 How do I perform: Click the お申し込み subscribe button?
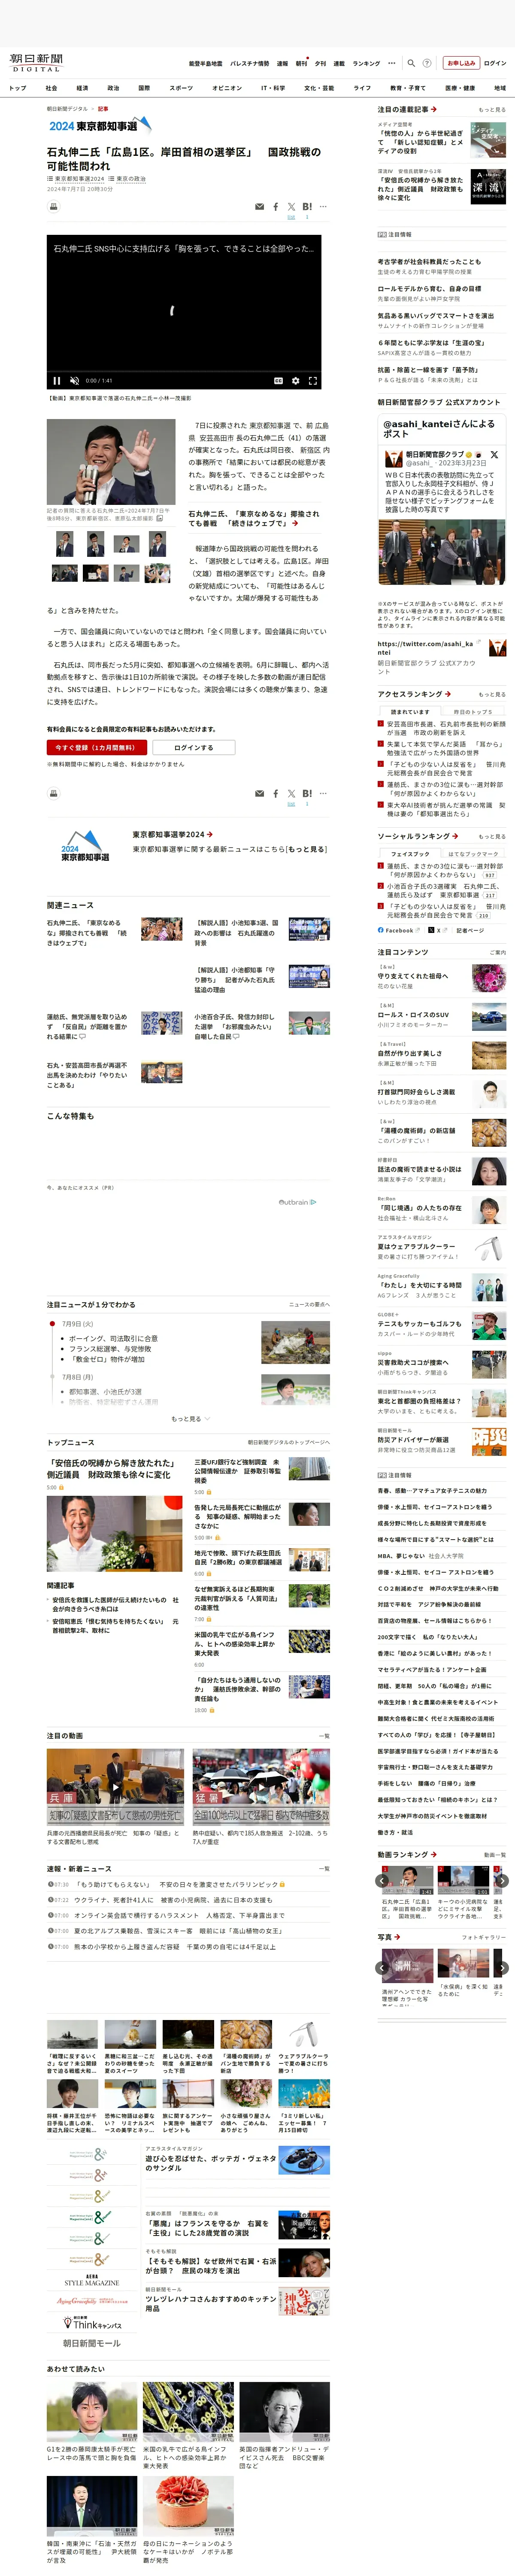coord(461,63)
